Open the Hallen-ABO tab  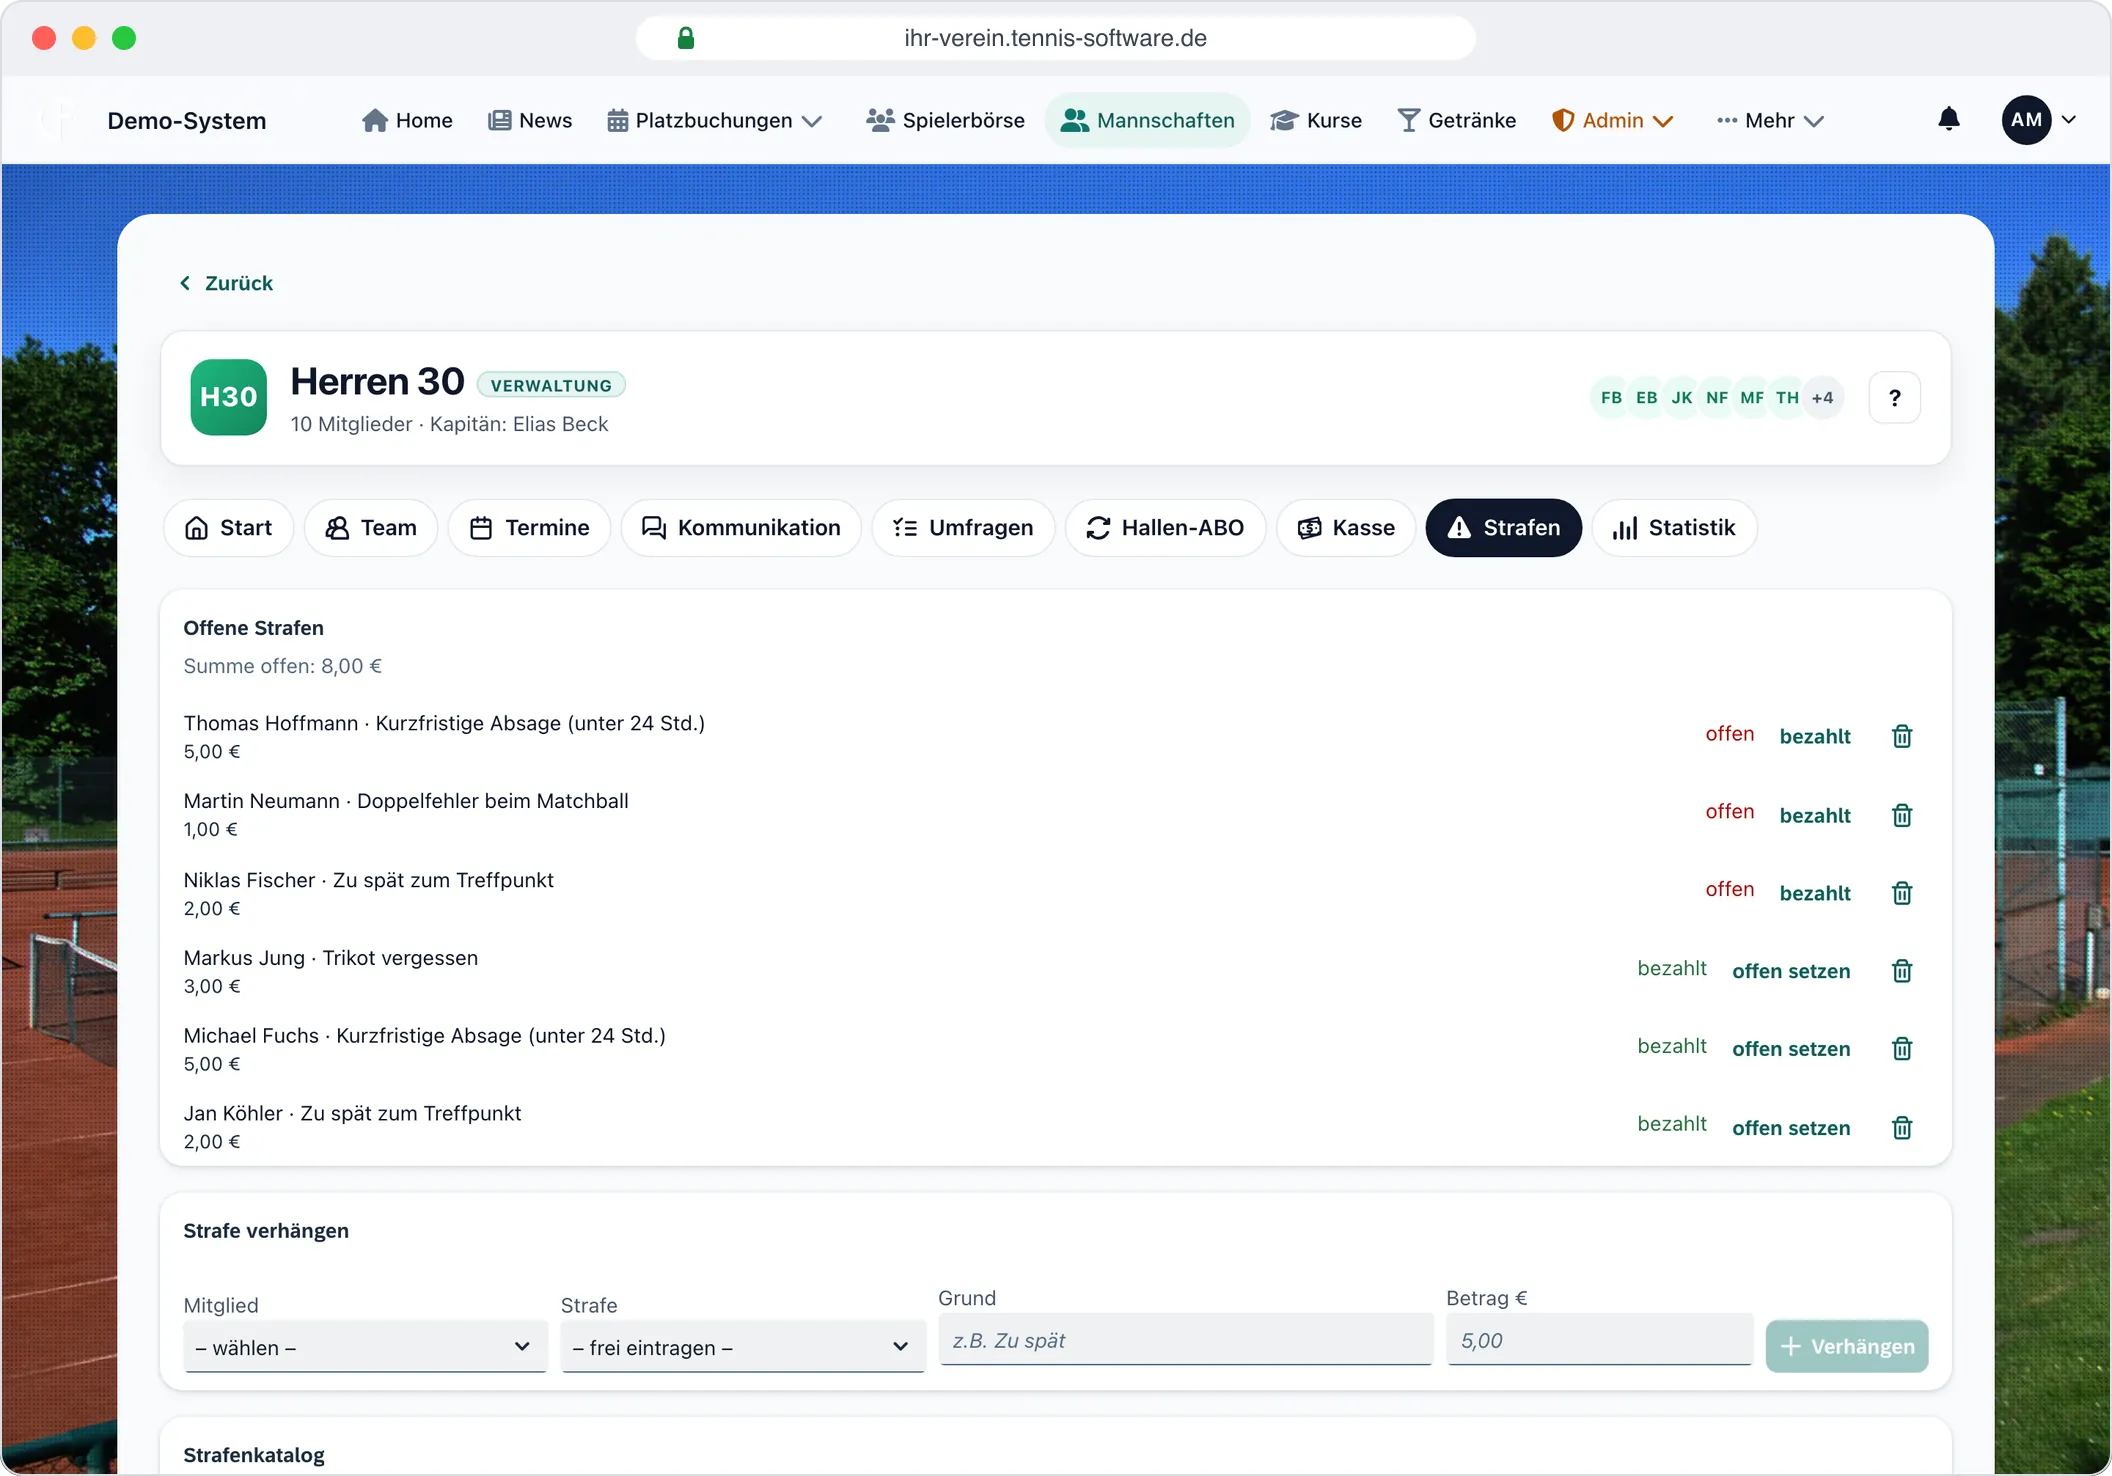coord(1165,528)
